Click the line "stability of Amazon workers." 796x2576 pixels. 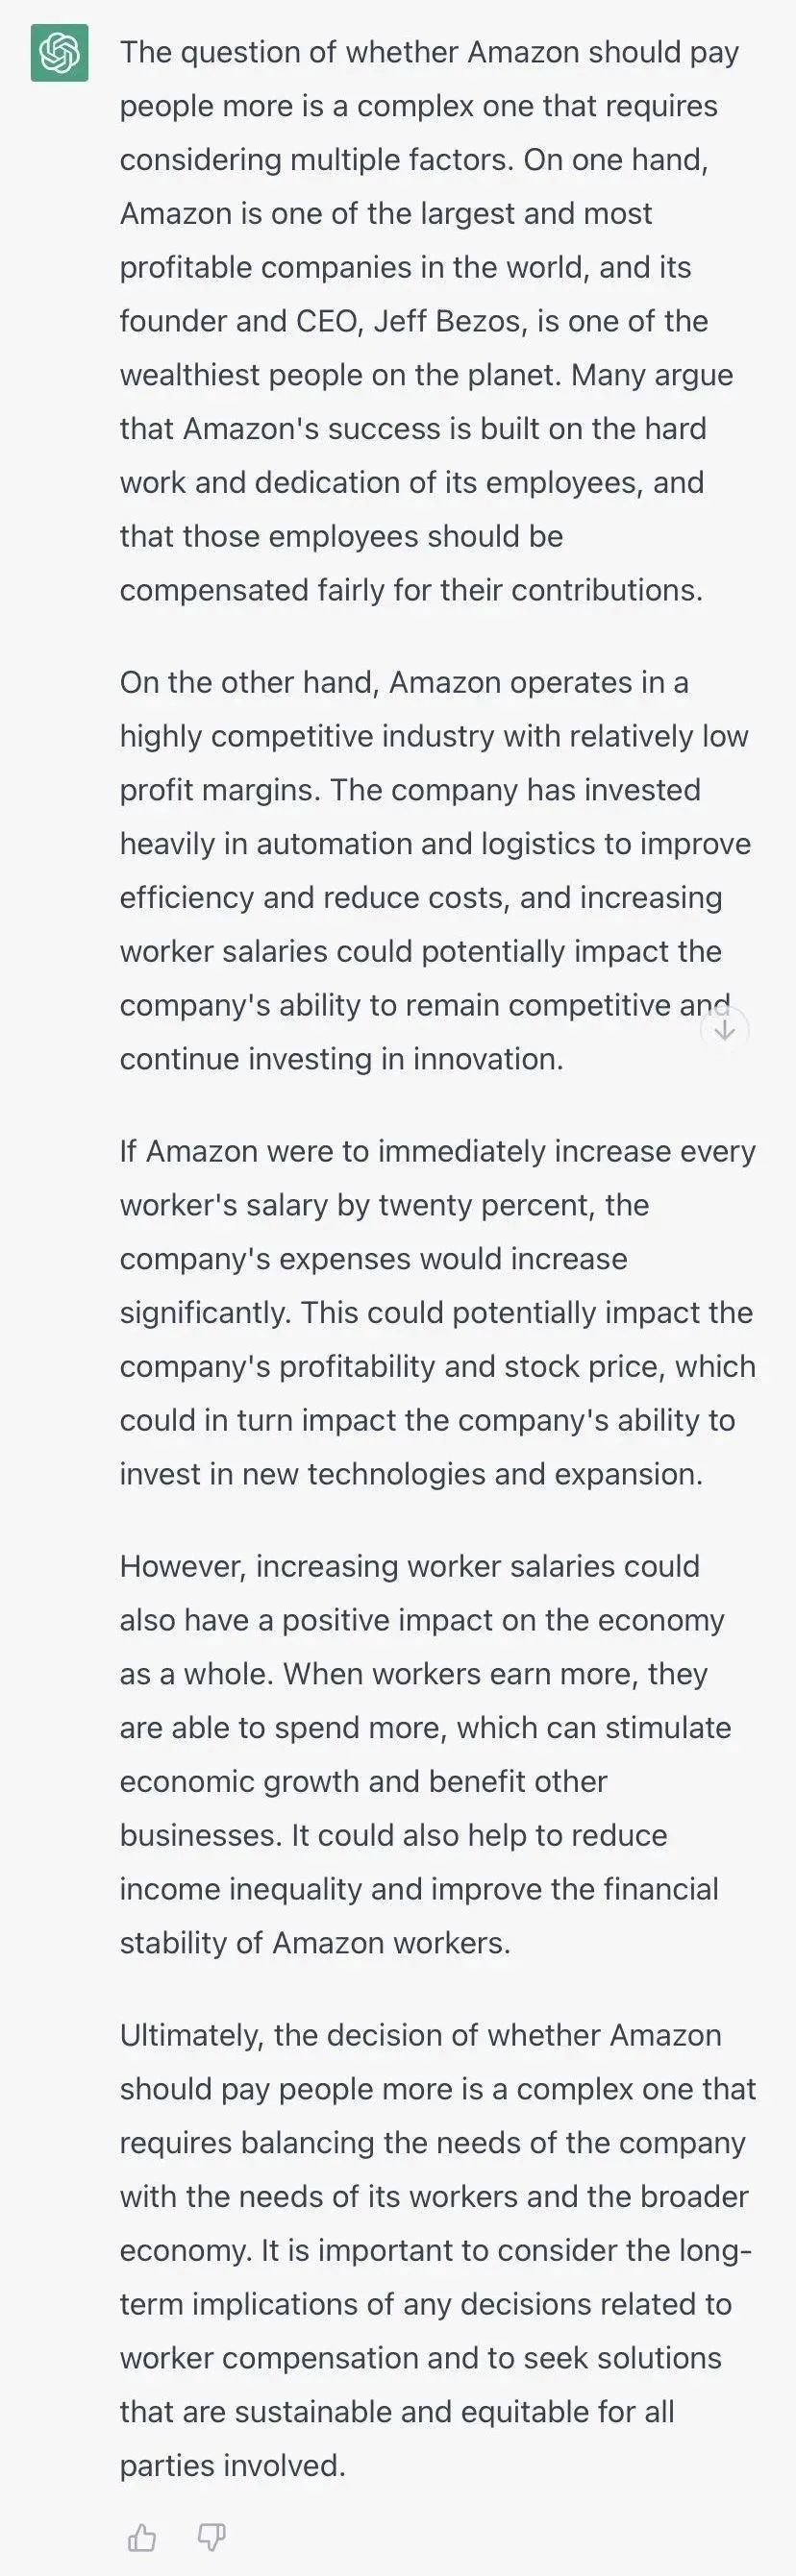click(x=315, y=1943)
